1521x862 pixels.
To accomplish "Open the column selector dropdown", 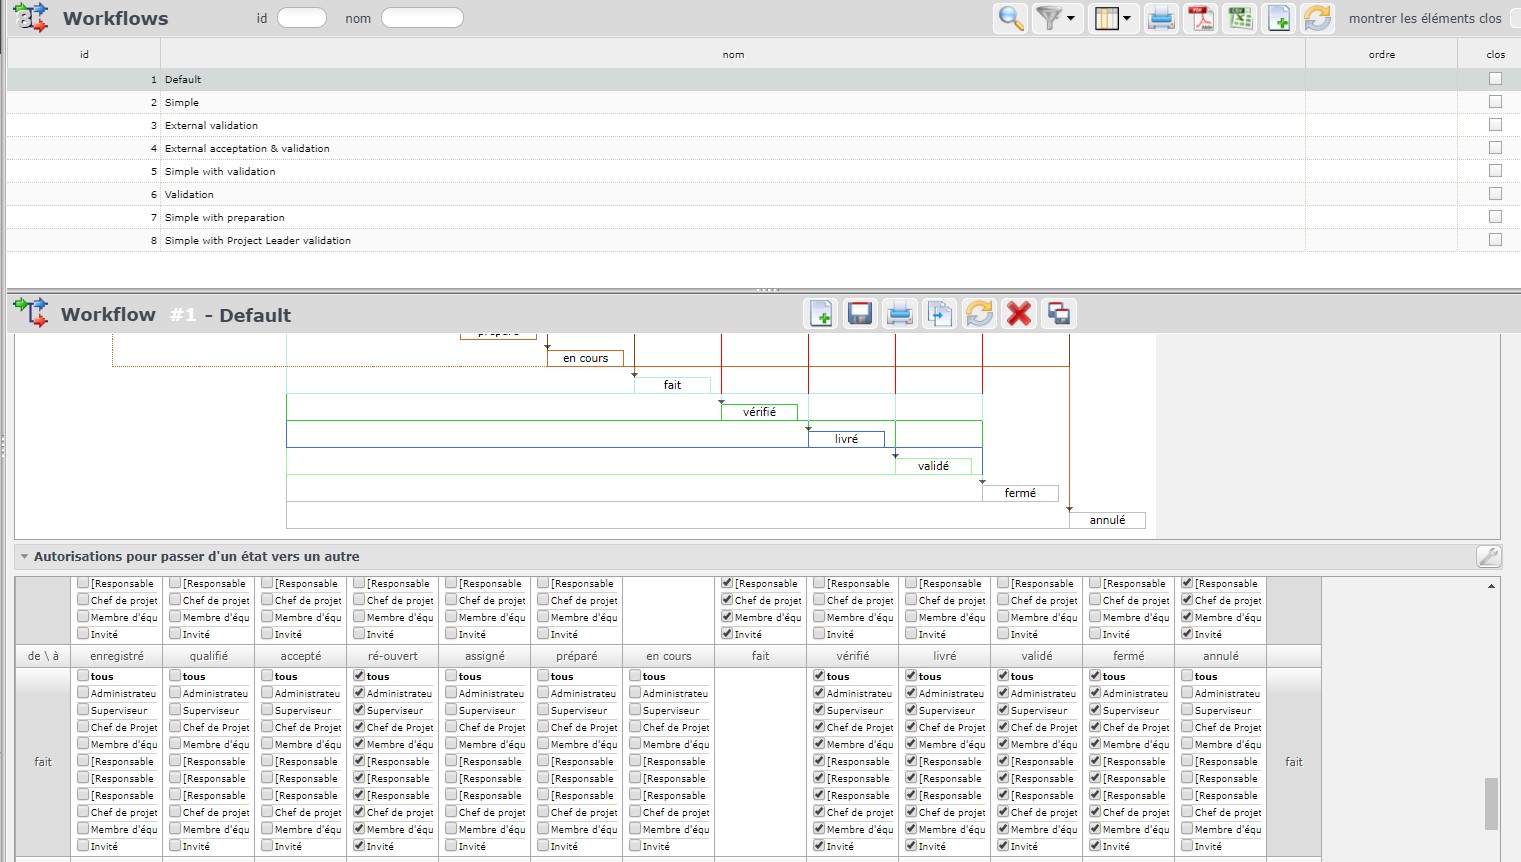I will tap(1112, 18).
